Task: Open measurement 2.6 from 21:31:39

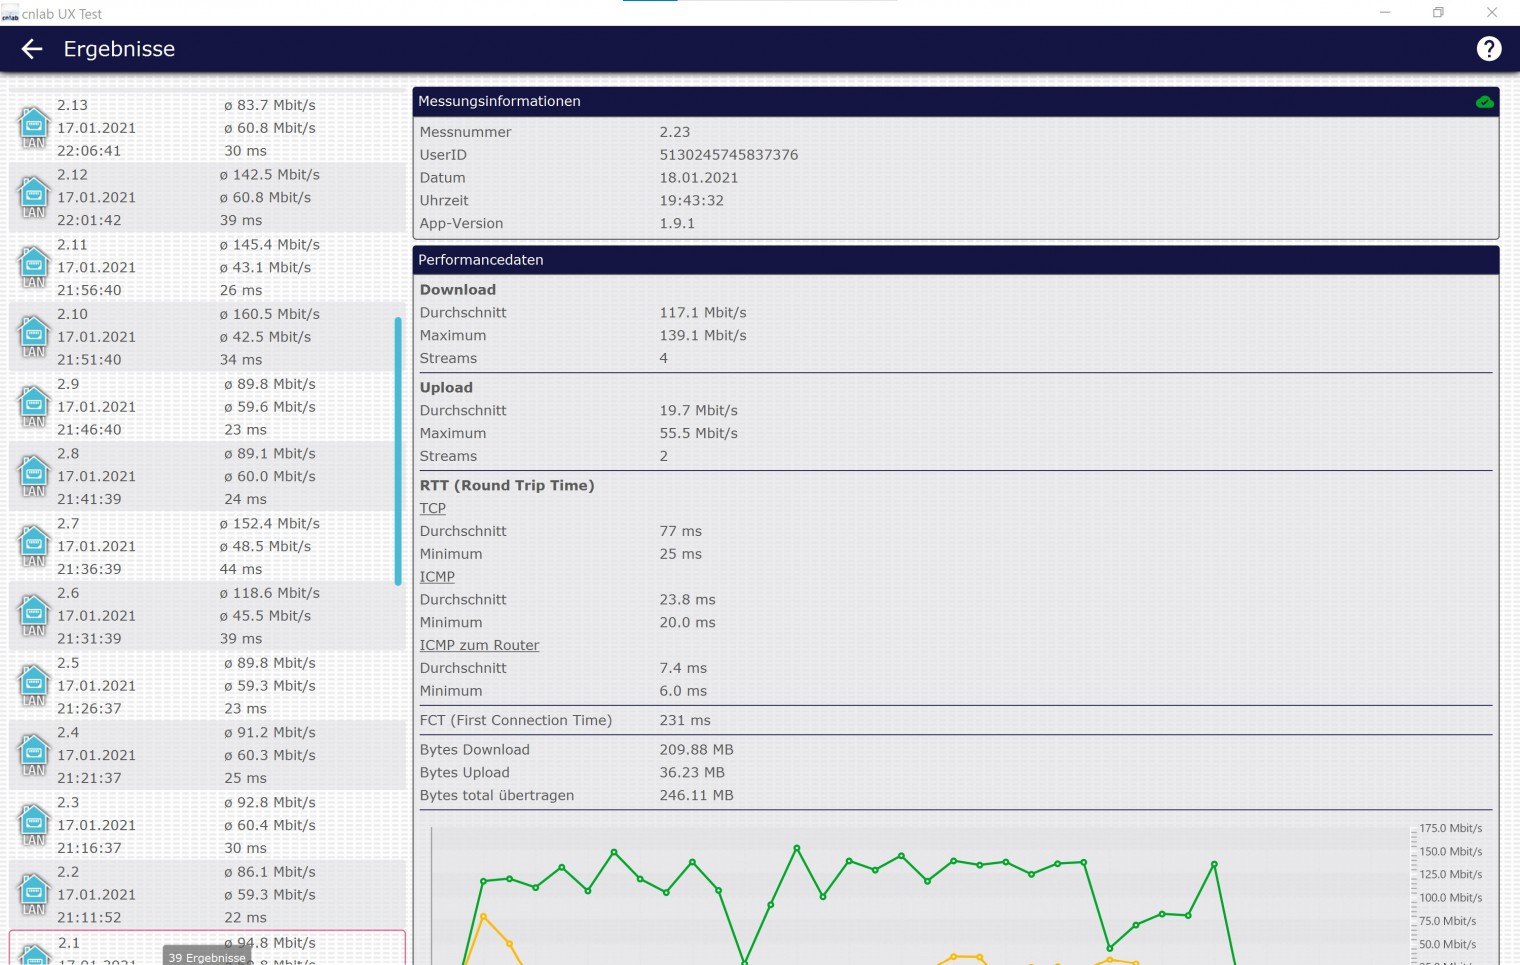Action: tap(200, 616)
